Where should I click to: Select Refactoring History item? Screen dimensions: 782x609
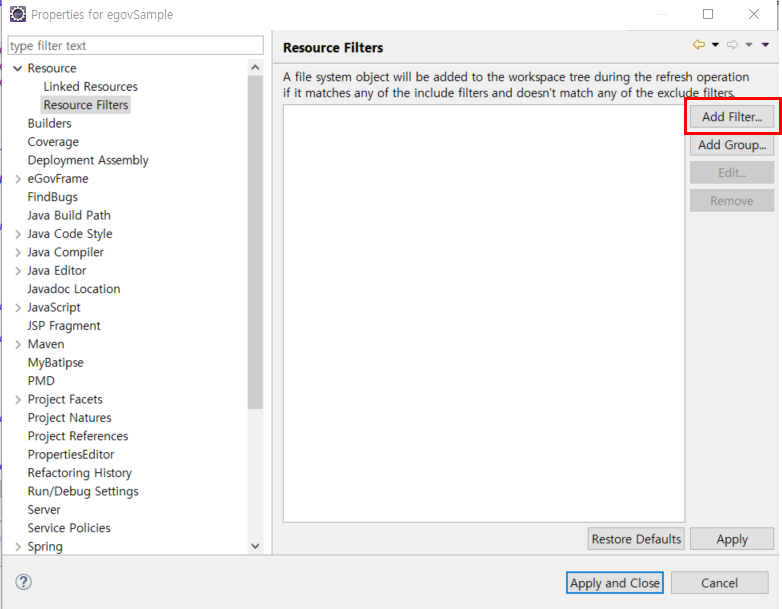point(80,473)
